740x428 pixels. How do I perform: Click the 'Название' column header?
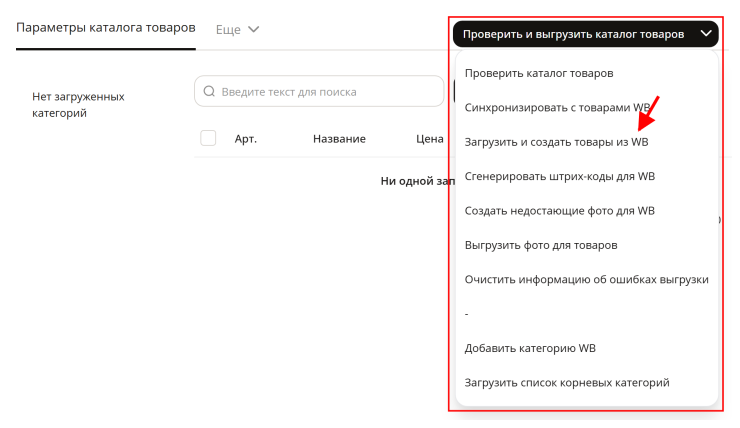339,139
